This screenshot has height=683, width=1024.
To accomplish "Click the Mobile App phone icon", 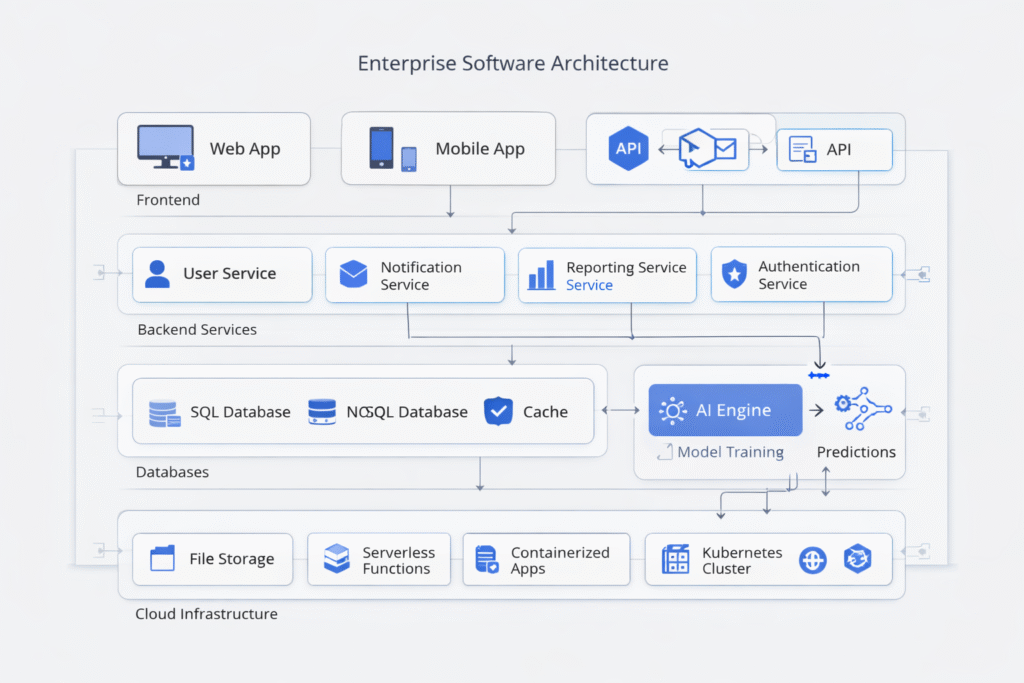I will point(381,148).
